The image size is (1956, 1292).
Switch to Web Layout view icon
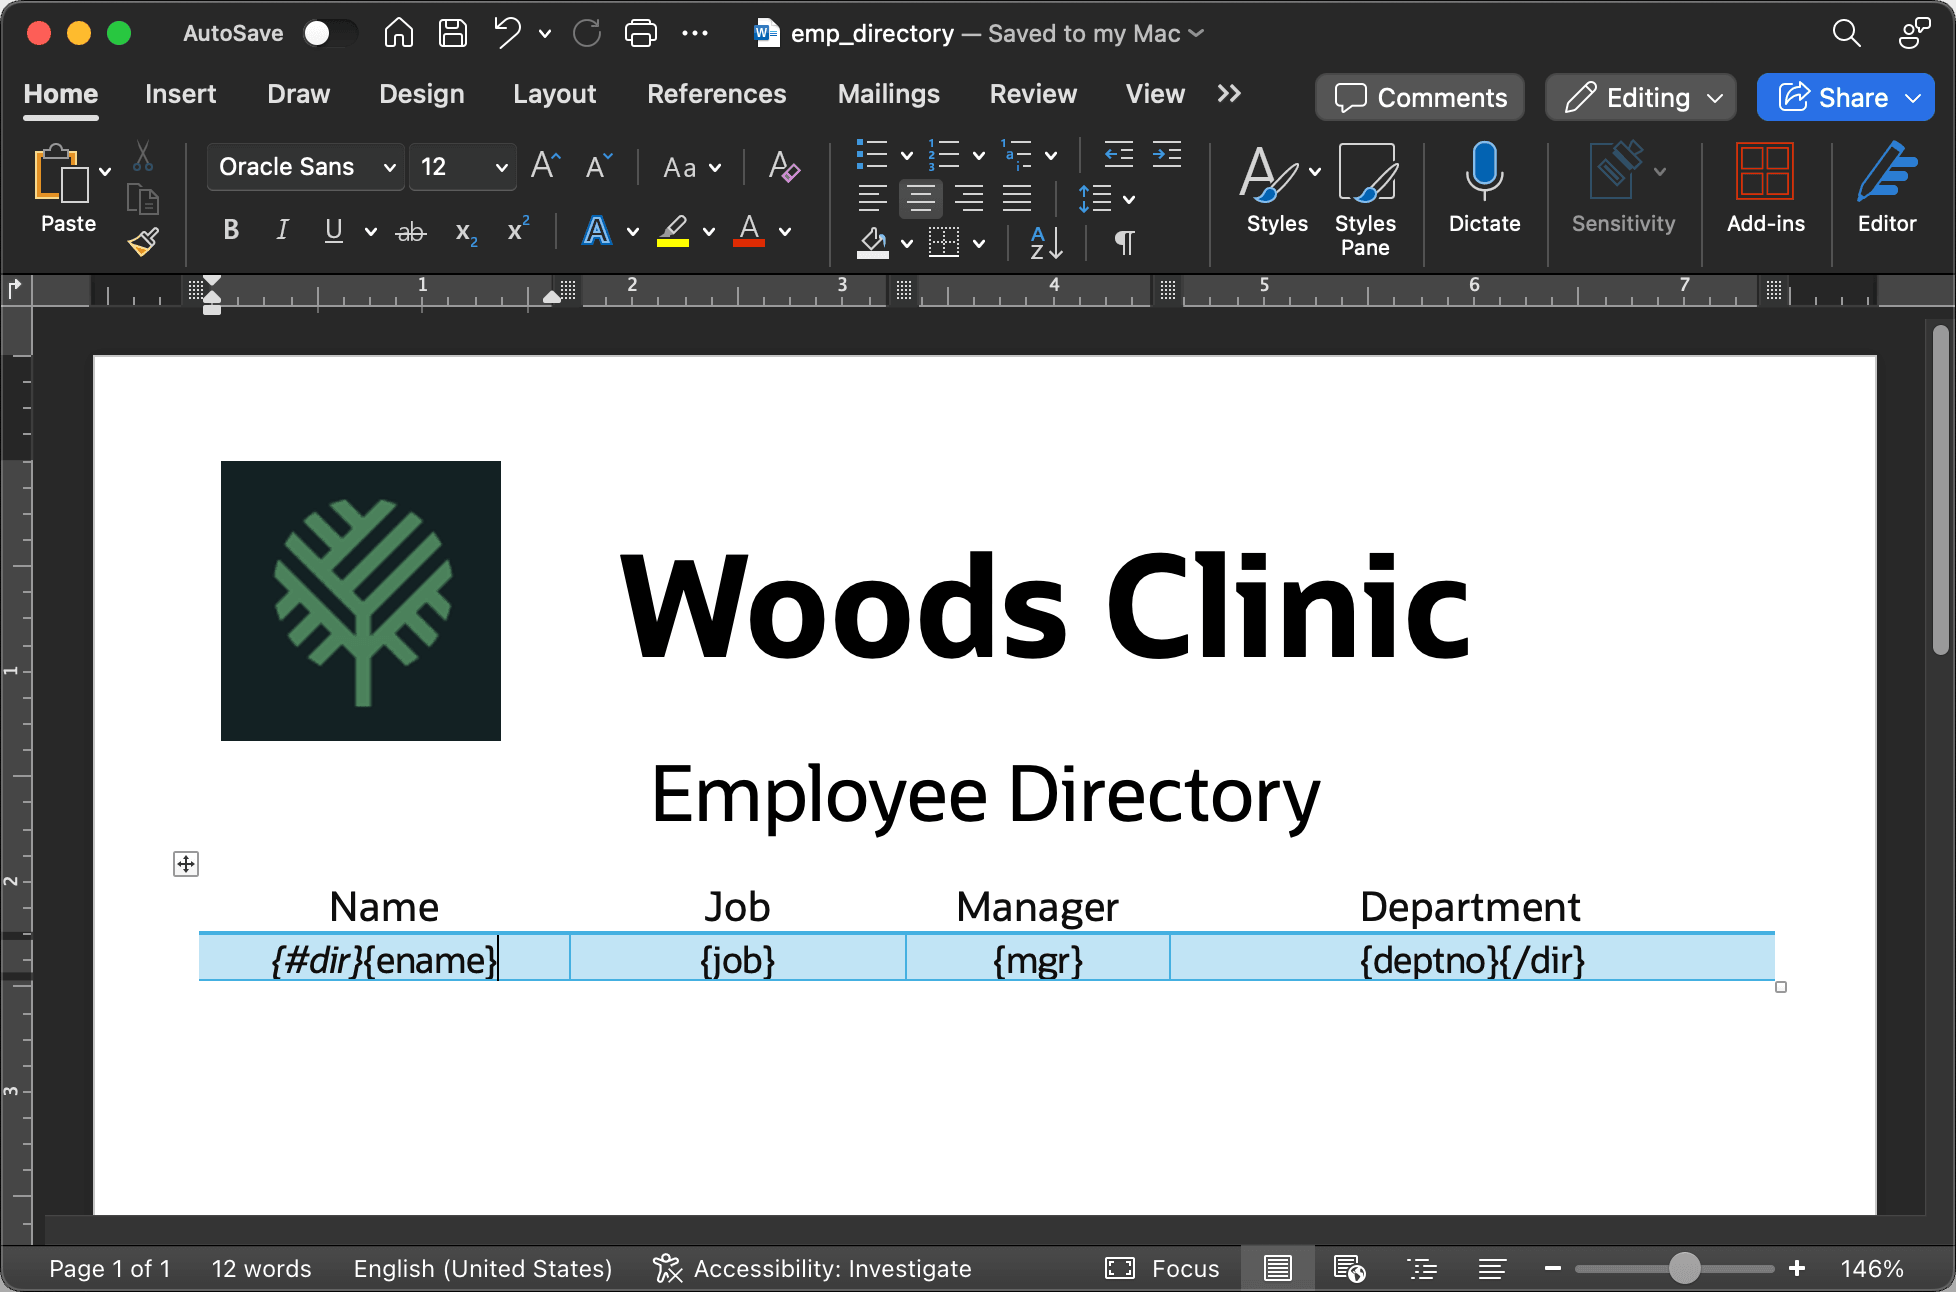(1349, 1268)
